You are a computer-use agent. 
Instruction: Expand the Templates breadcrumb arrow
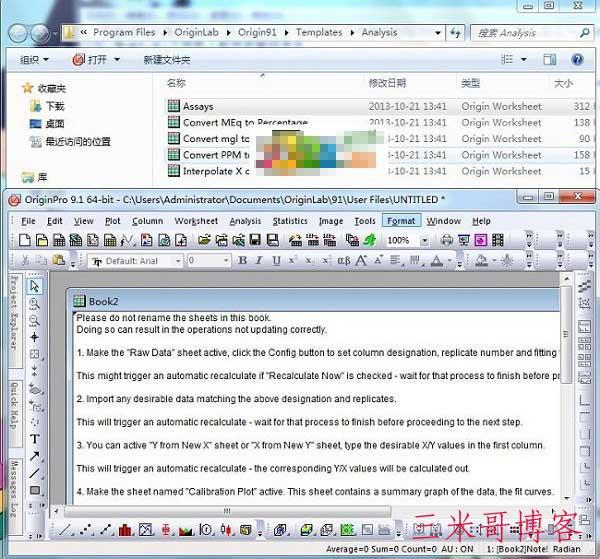click(352, 33)
